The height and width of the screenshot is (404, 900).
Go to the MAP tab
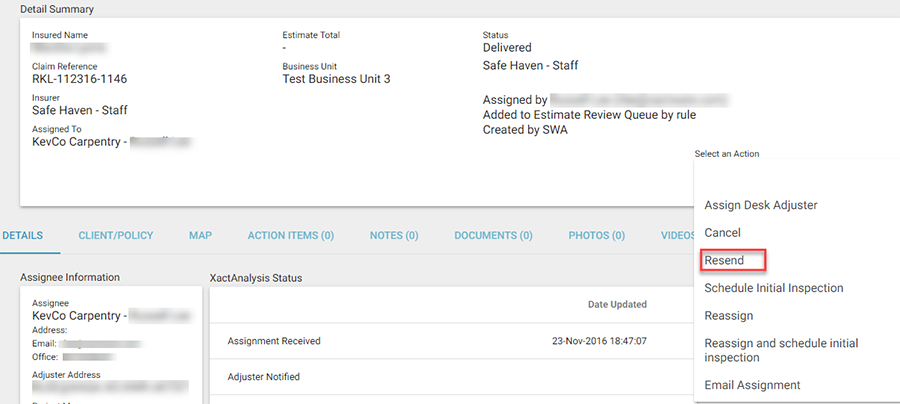[200, 236]
